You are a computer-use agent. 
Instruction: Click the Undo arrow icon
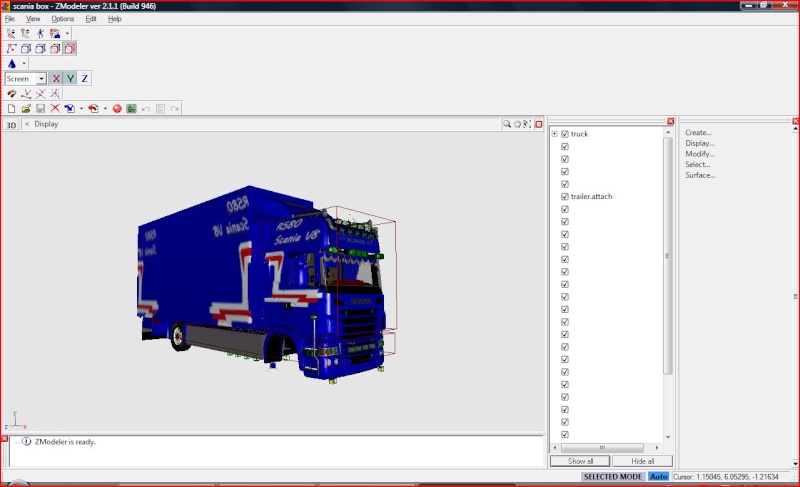click(x=146, y=109)
